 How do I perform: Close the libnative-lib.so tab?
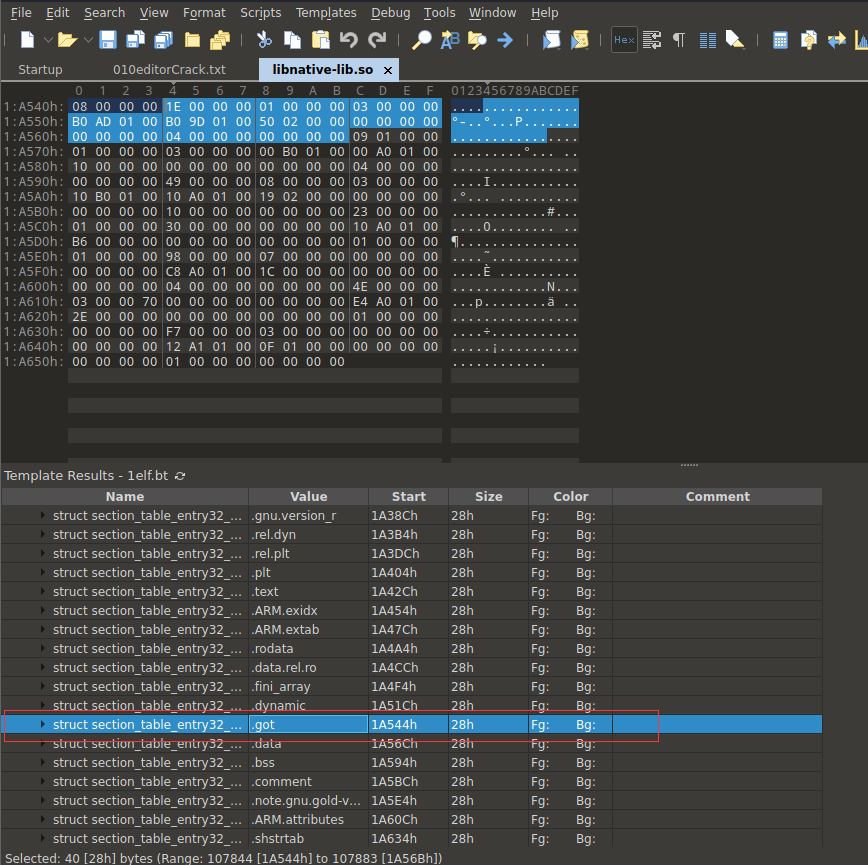(x=387, y=70)
